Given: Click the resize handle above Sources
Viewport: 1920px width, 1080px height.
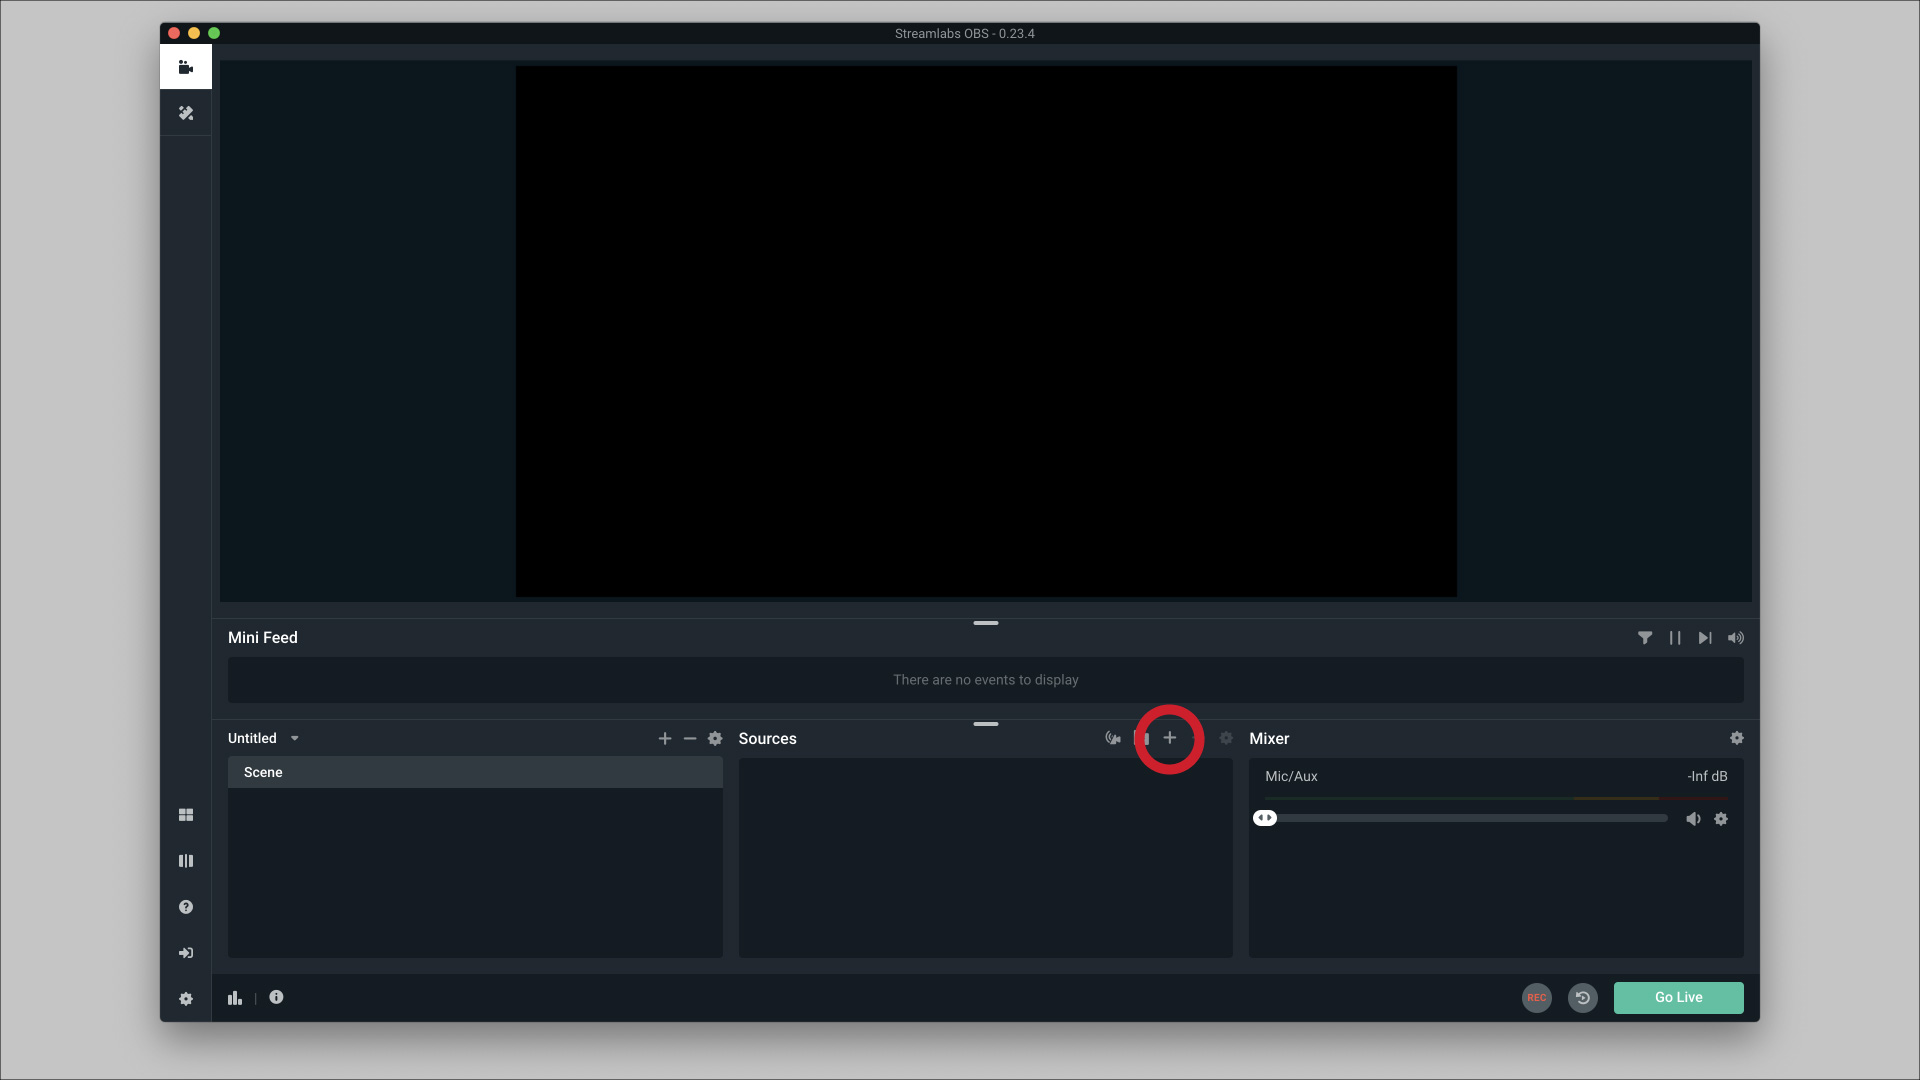Looking at the screenshot, I should pos(986,724).
